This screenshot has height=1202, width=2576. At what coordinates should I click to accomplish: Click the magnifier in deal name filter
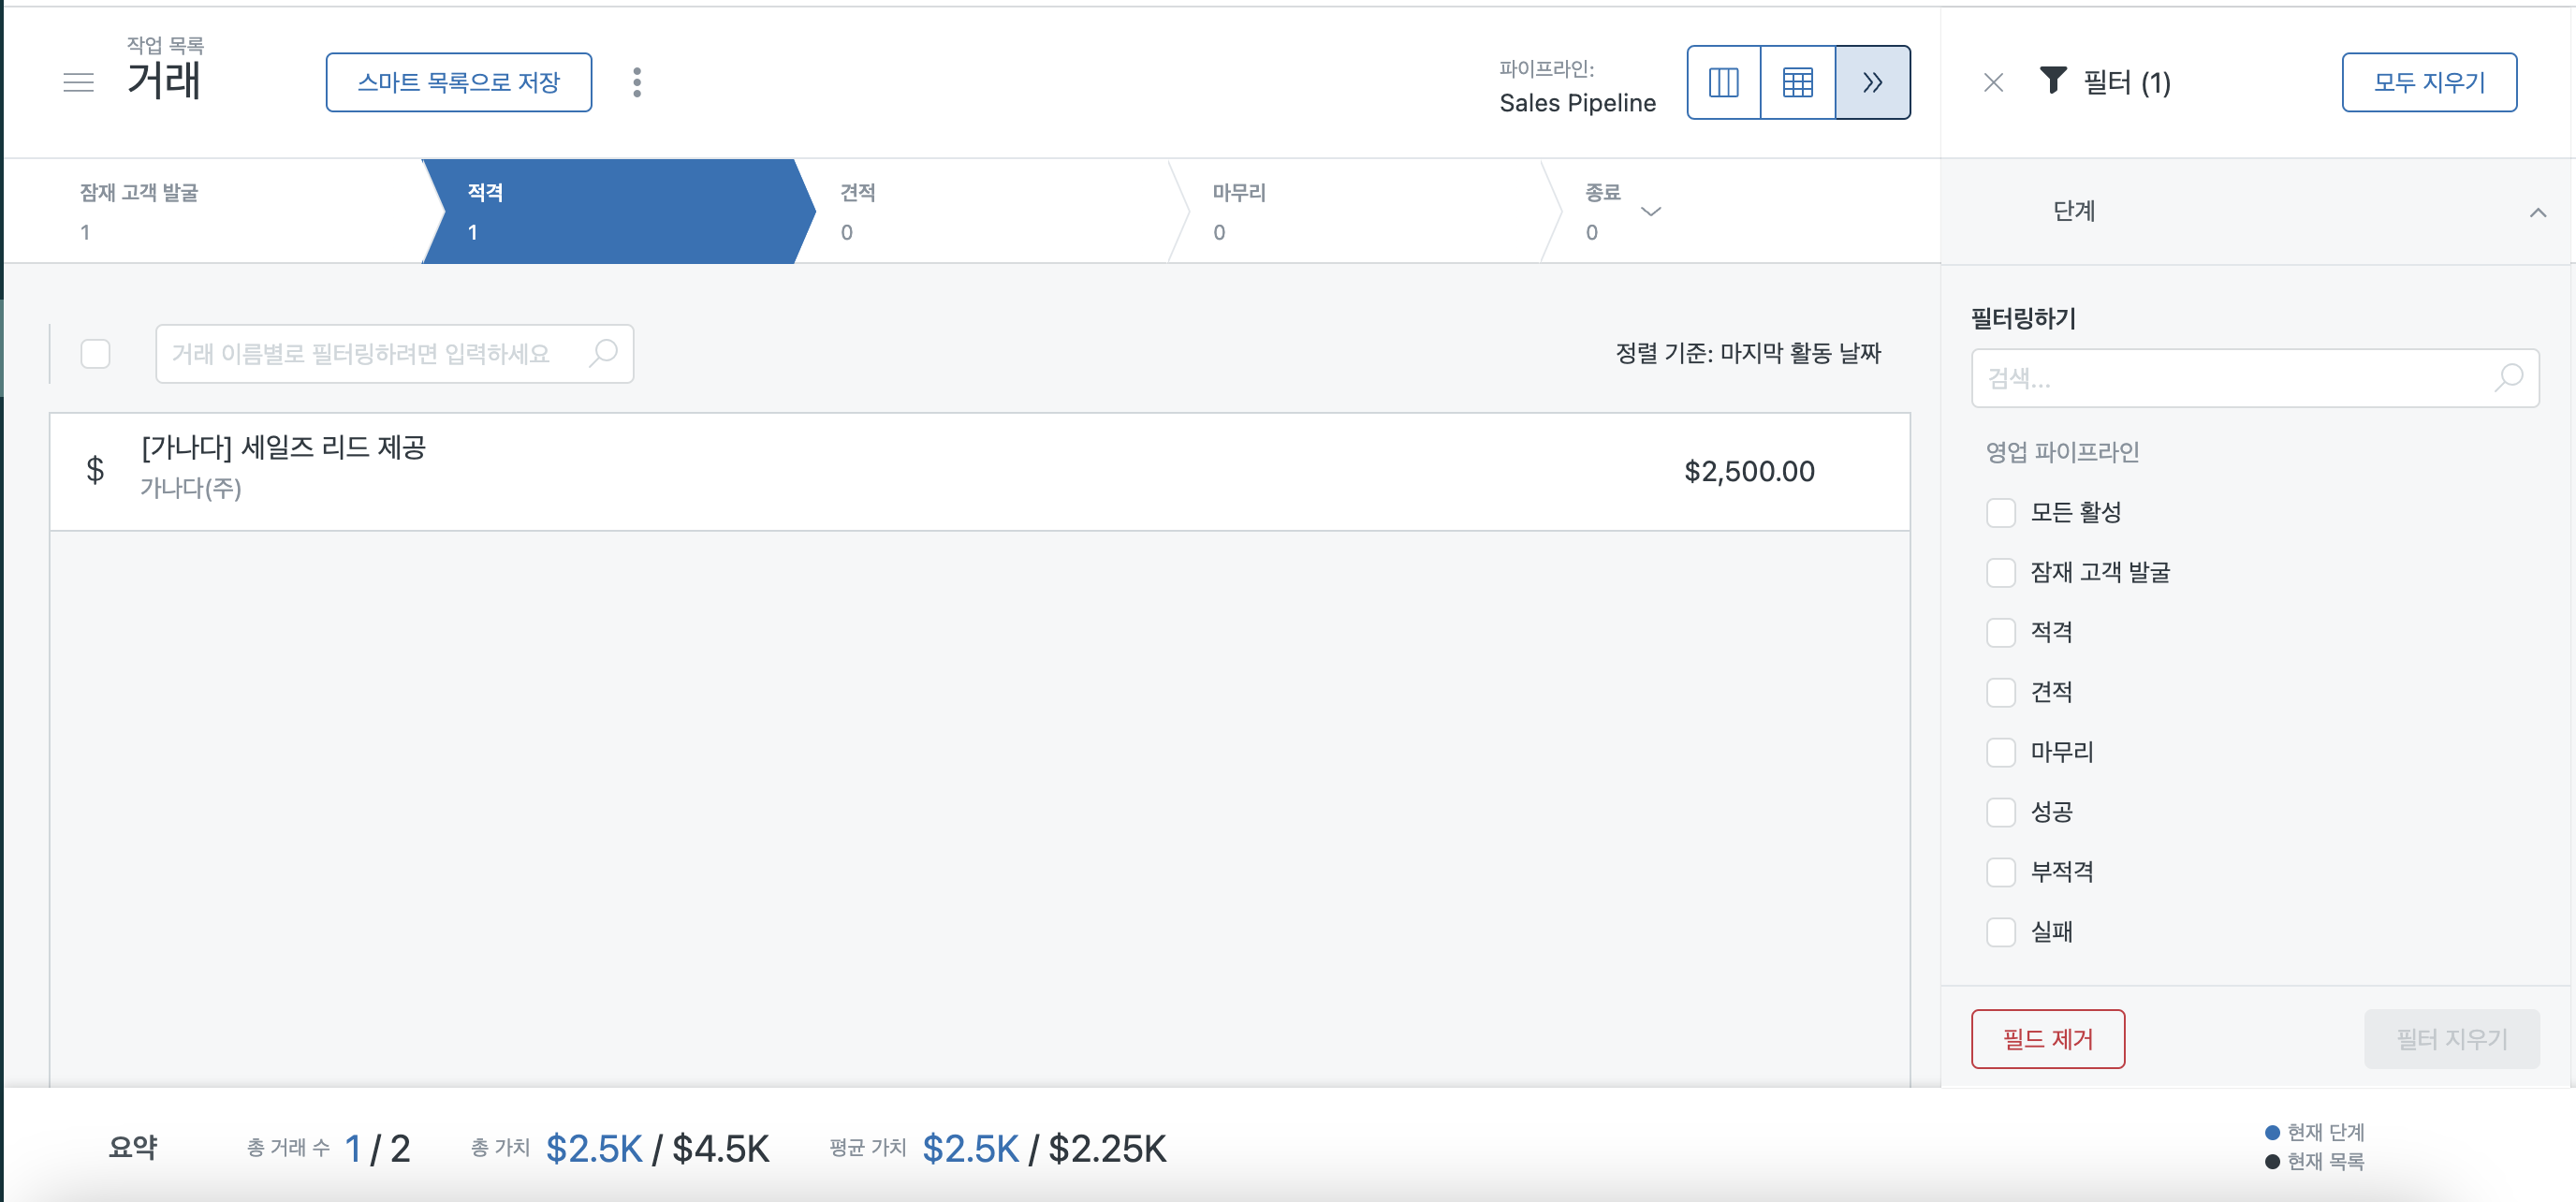(603, 353)
